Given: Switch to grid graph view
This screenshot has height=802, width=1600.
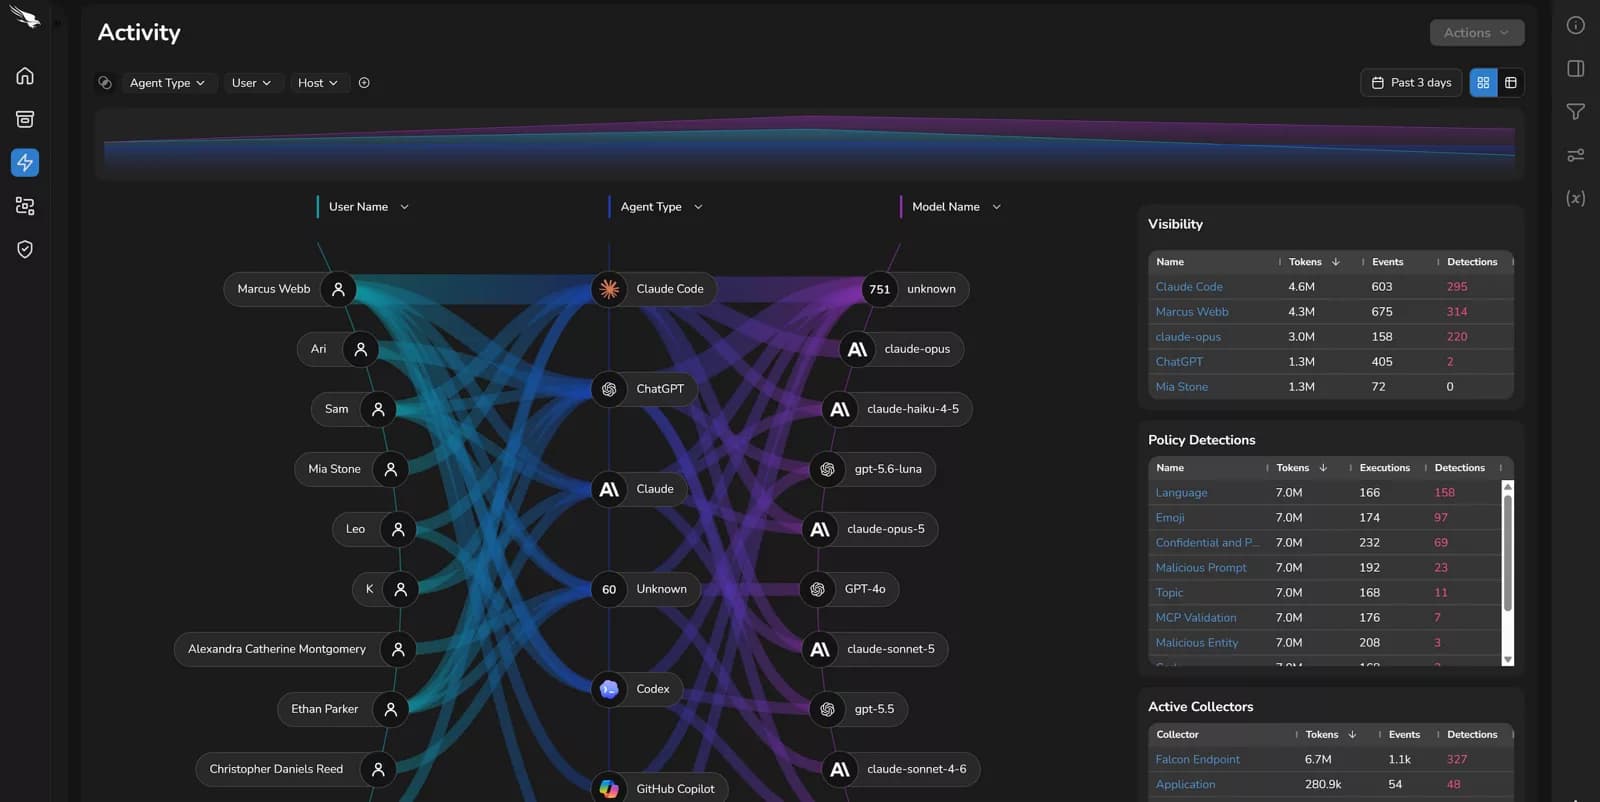Looking at the screenshot, I should [x=1483, y=83].
